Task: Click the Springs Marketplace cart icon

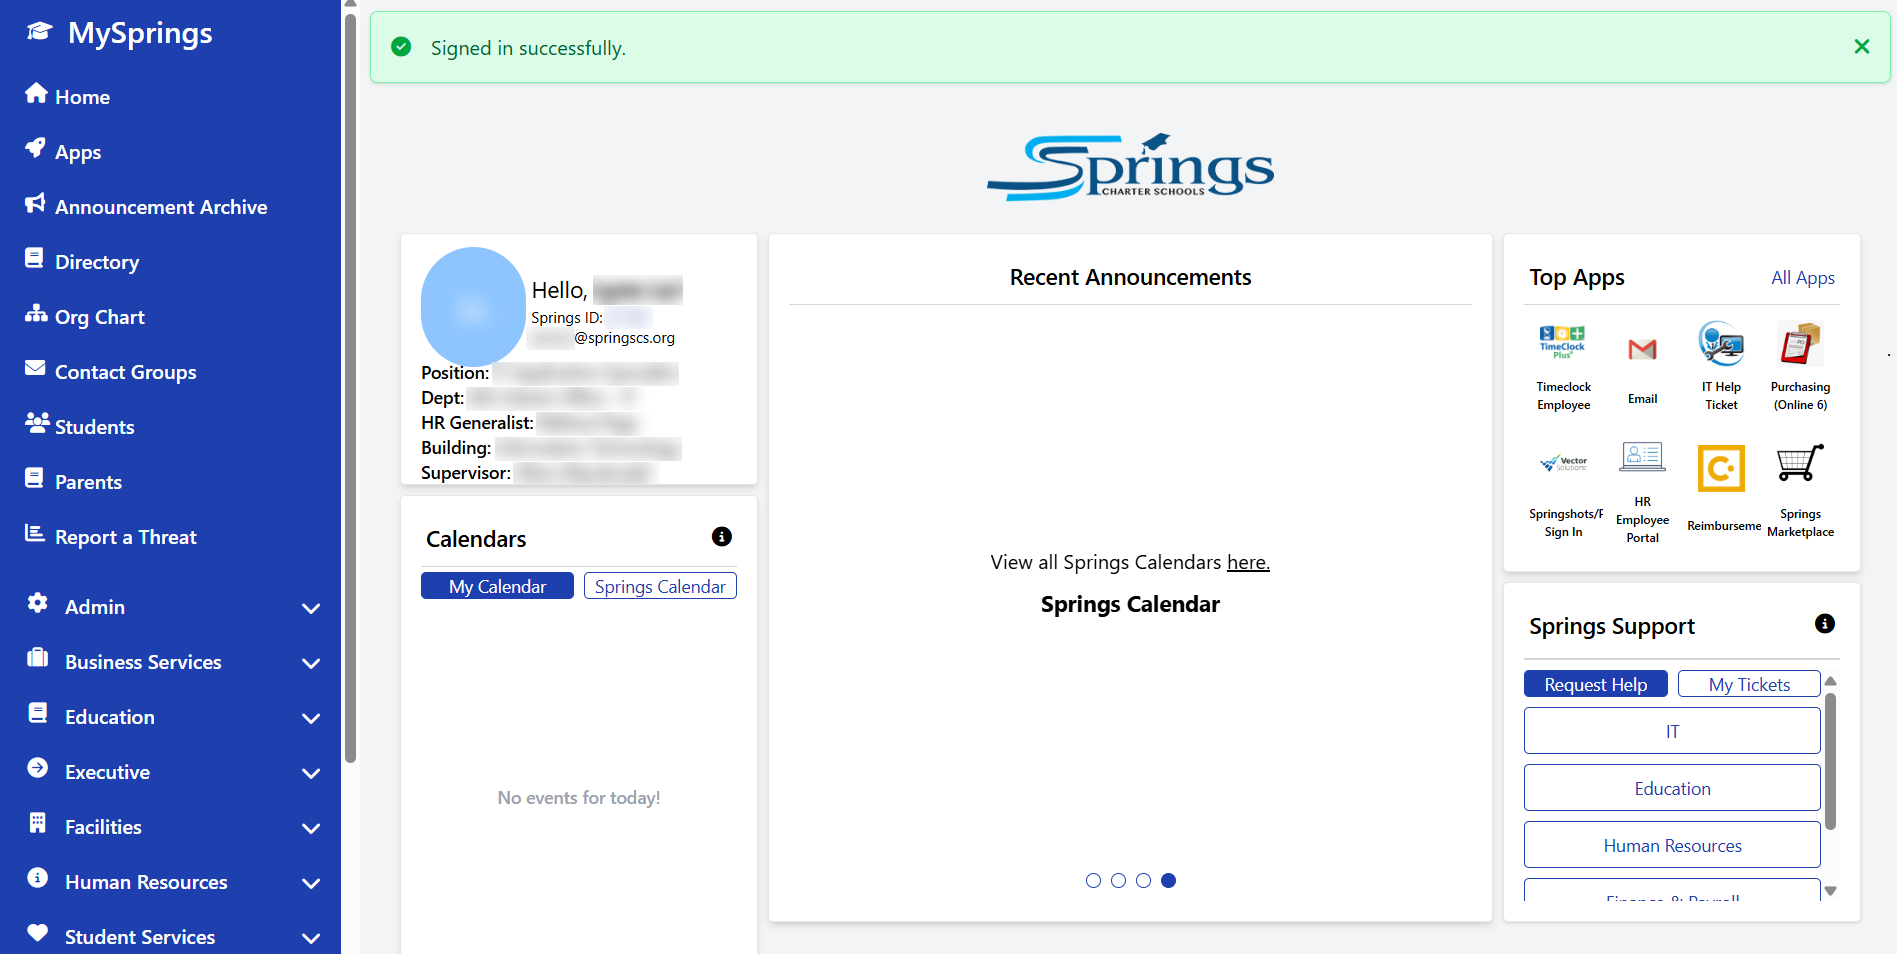Action: coord(1800,464)
